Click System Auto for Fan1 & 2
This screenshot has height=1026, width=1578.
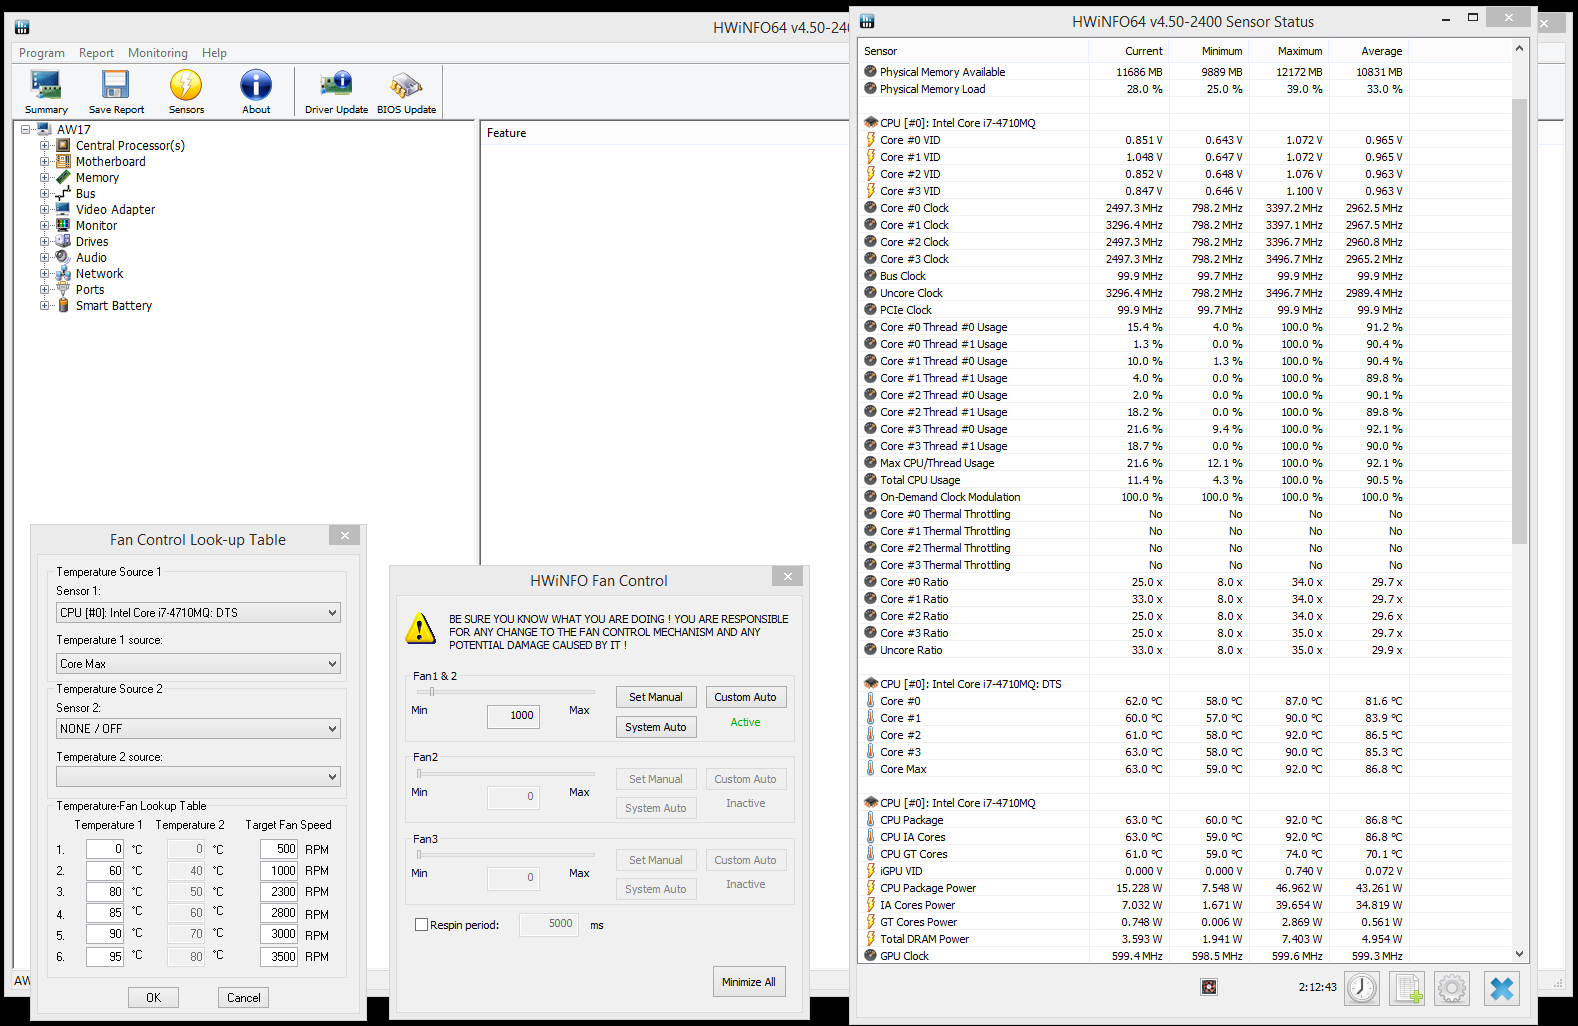(x=656, y=727)
